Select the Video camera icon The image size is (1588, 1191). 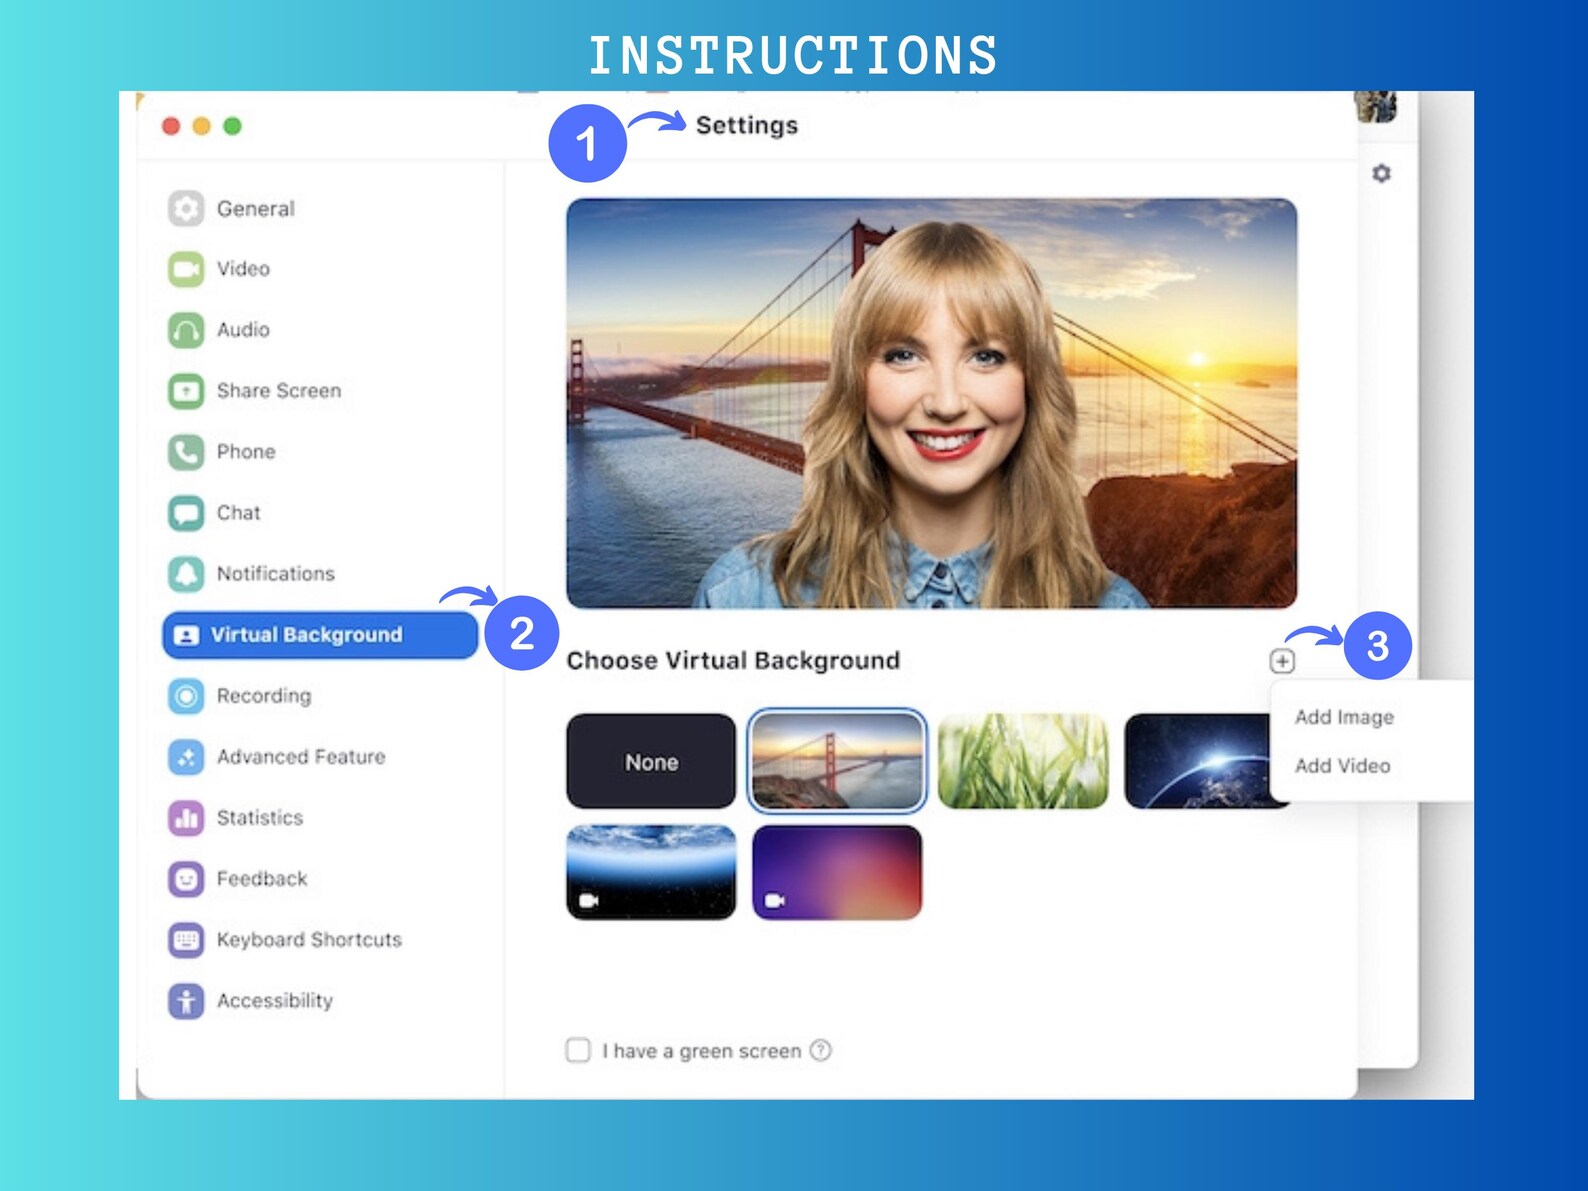[186, 269]
